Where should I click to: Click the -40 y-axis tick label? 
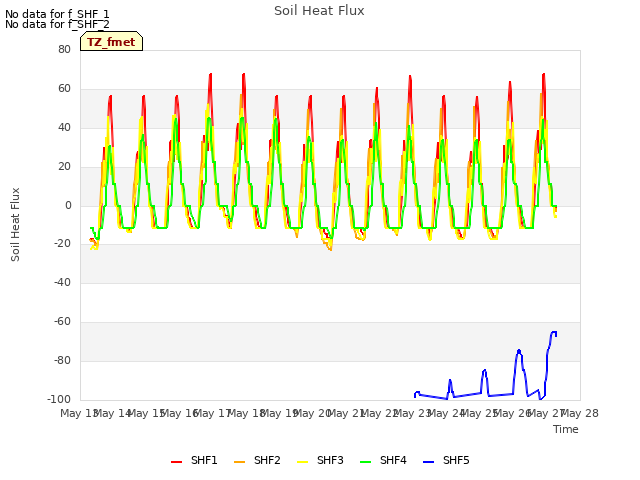pyautogui.click(x=62, y=282)
